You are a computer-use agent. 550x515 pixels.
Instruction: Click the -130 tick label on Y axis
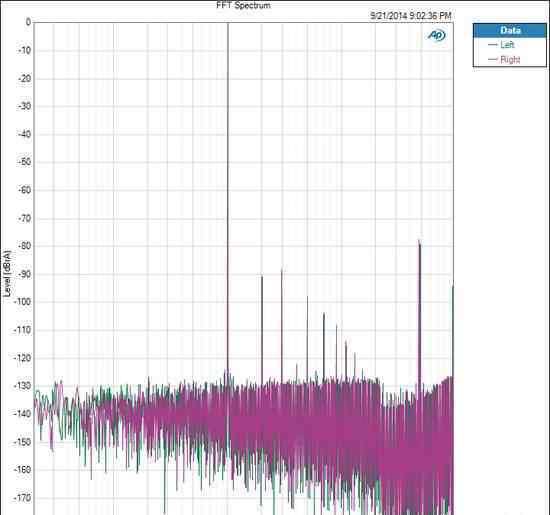(22, 386)
